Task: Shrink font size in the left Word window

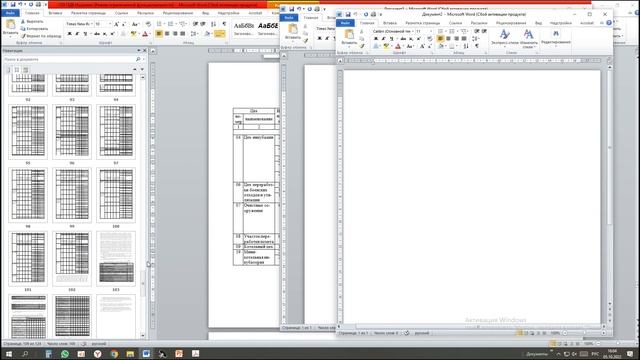Action: (x=124, y=24)
